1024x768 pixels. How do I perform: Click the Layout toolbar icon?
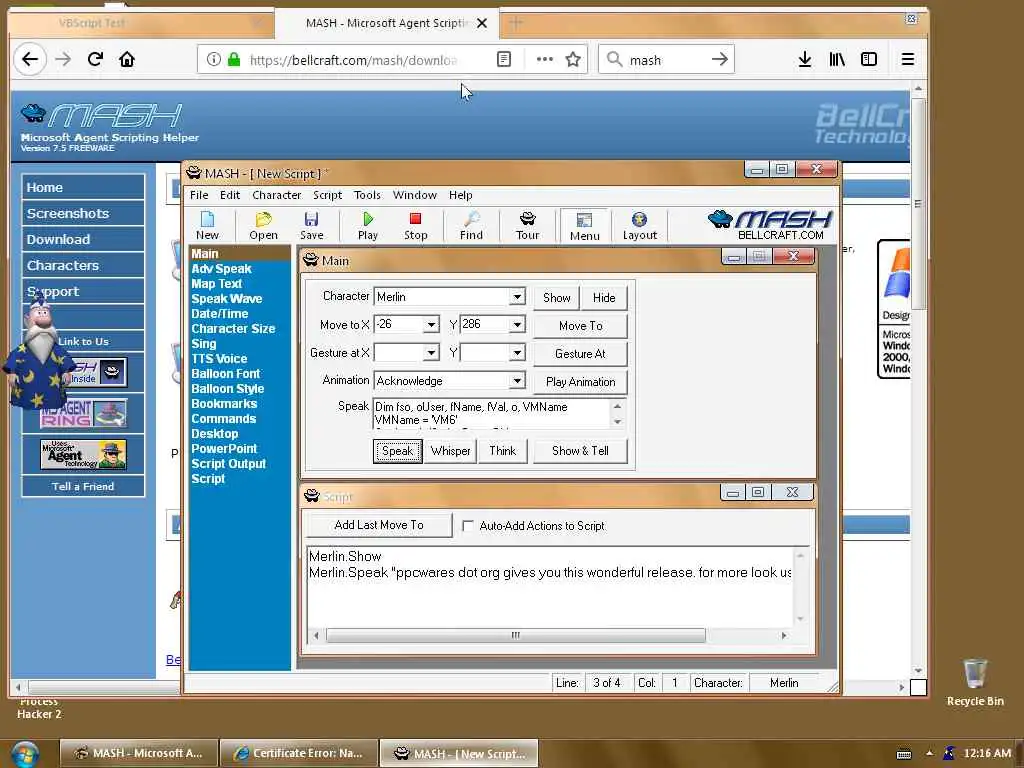tap(639, 225)
